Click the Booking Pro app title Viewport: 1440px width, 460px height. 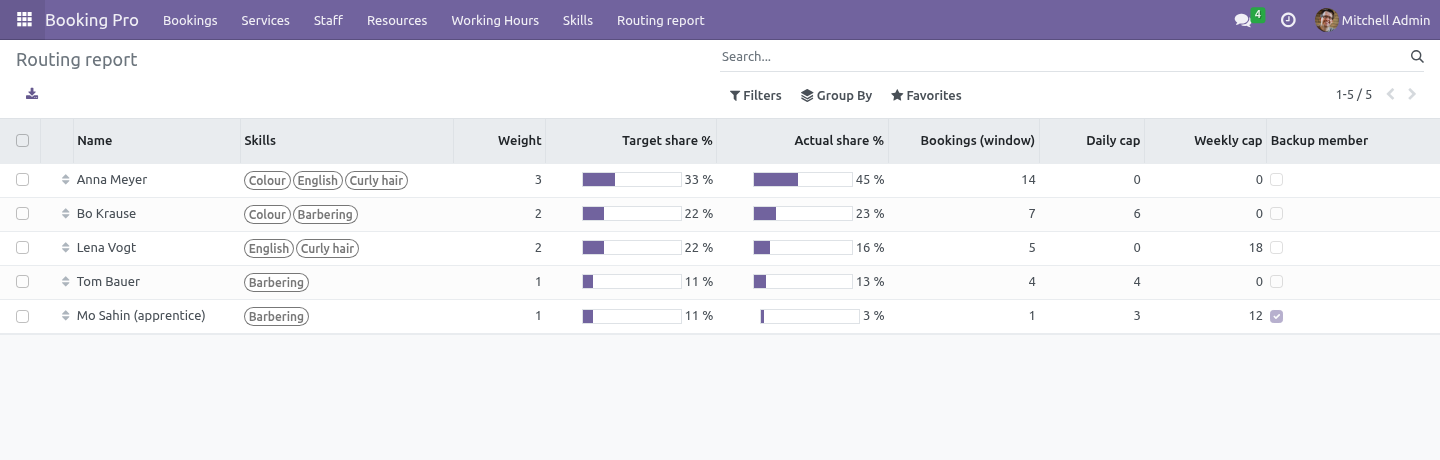92,20
